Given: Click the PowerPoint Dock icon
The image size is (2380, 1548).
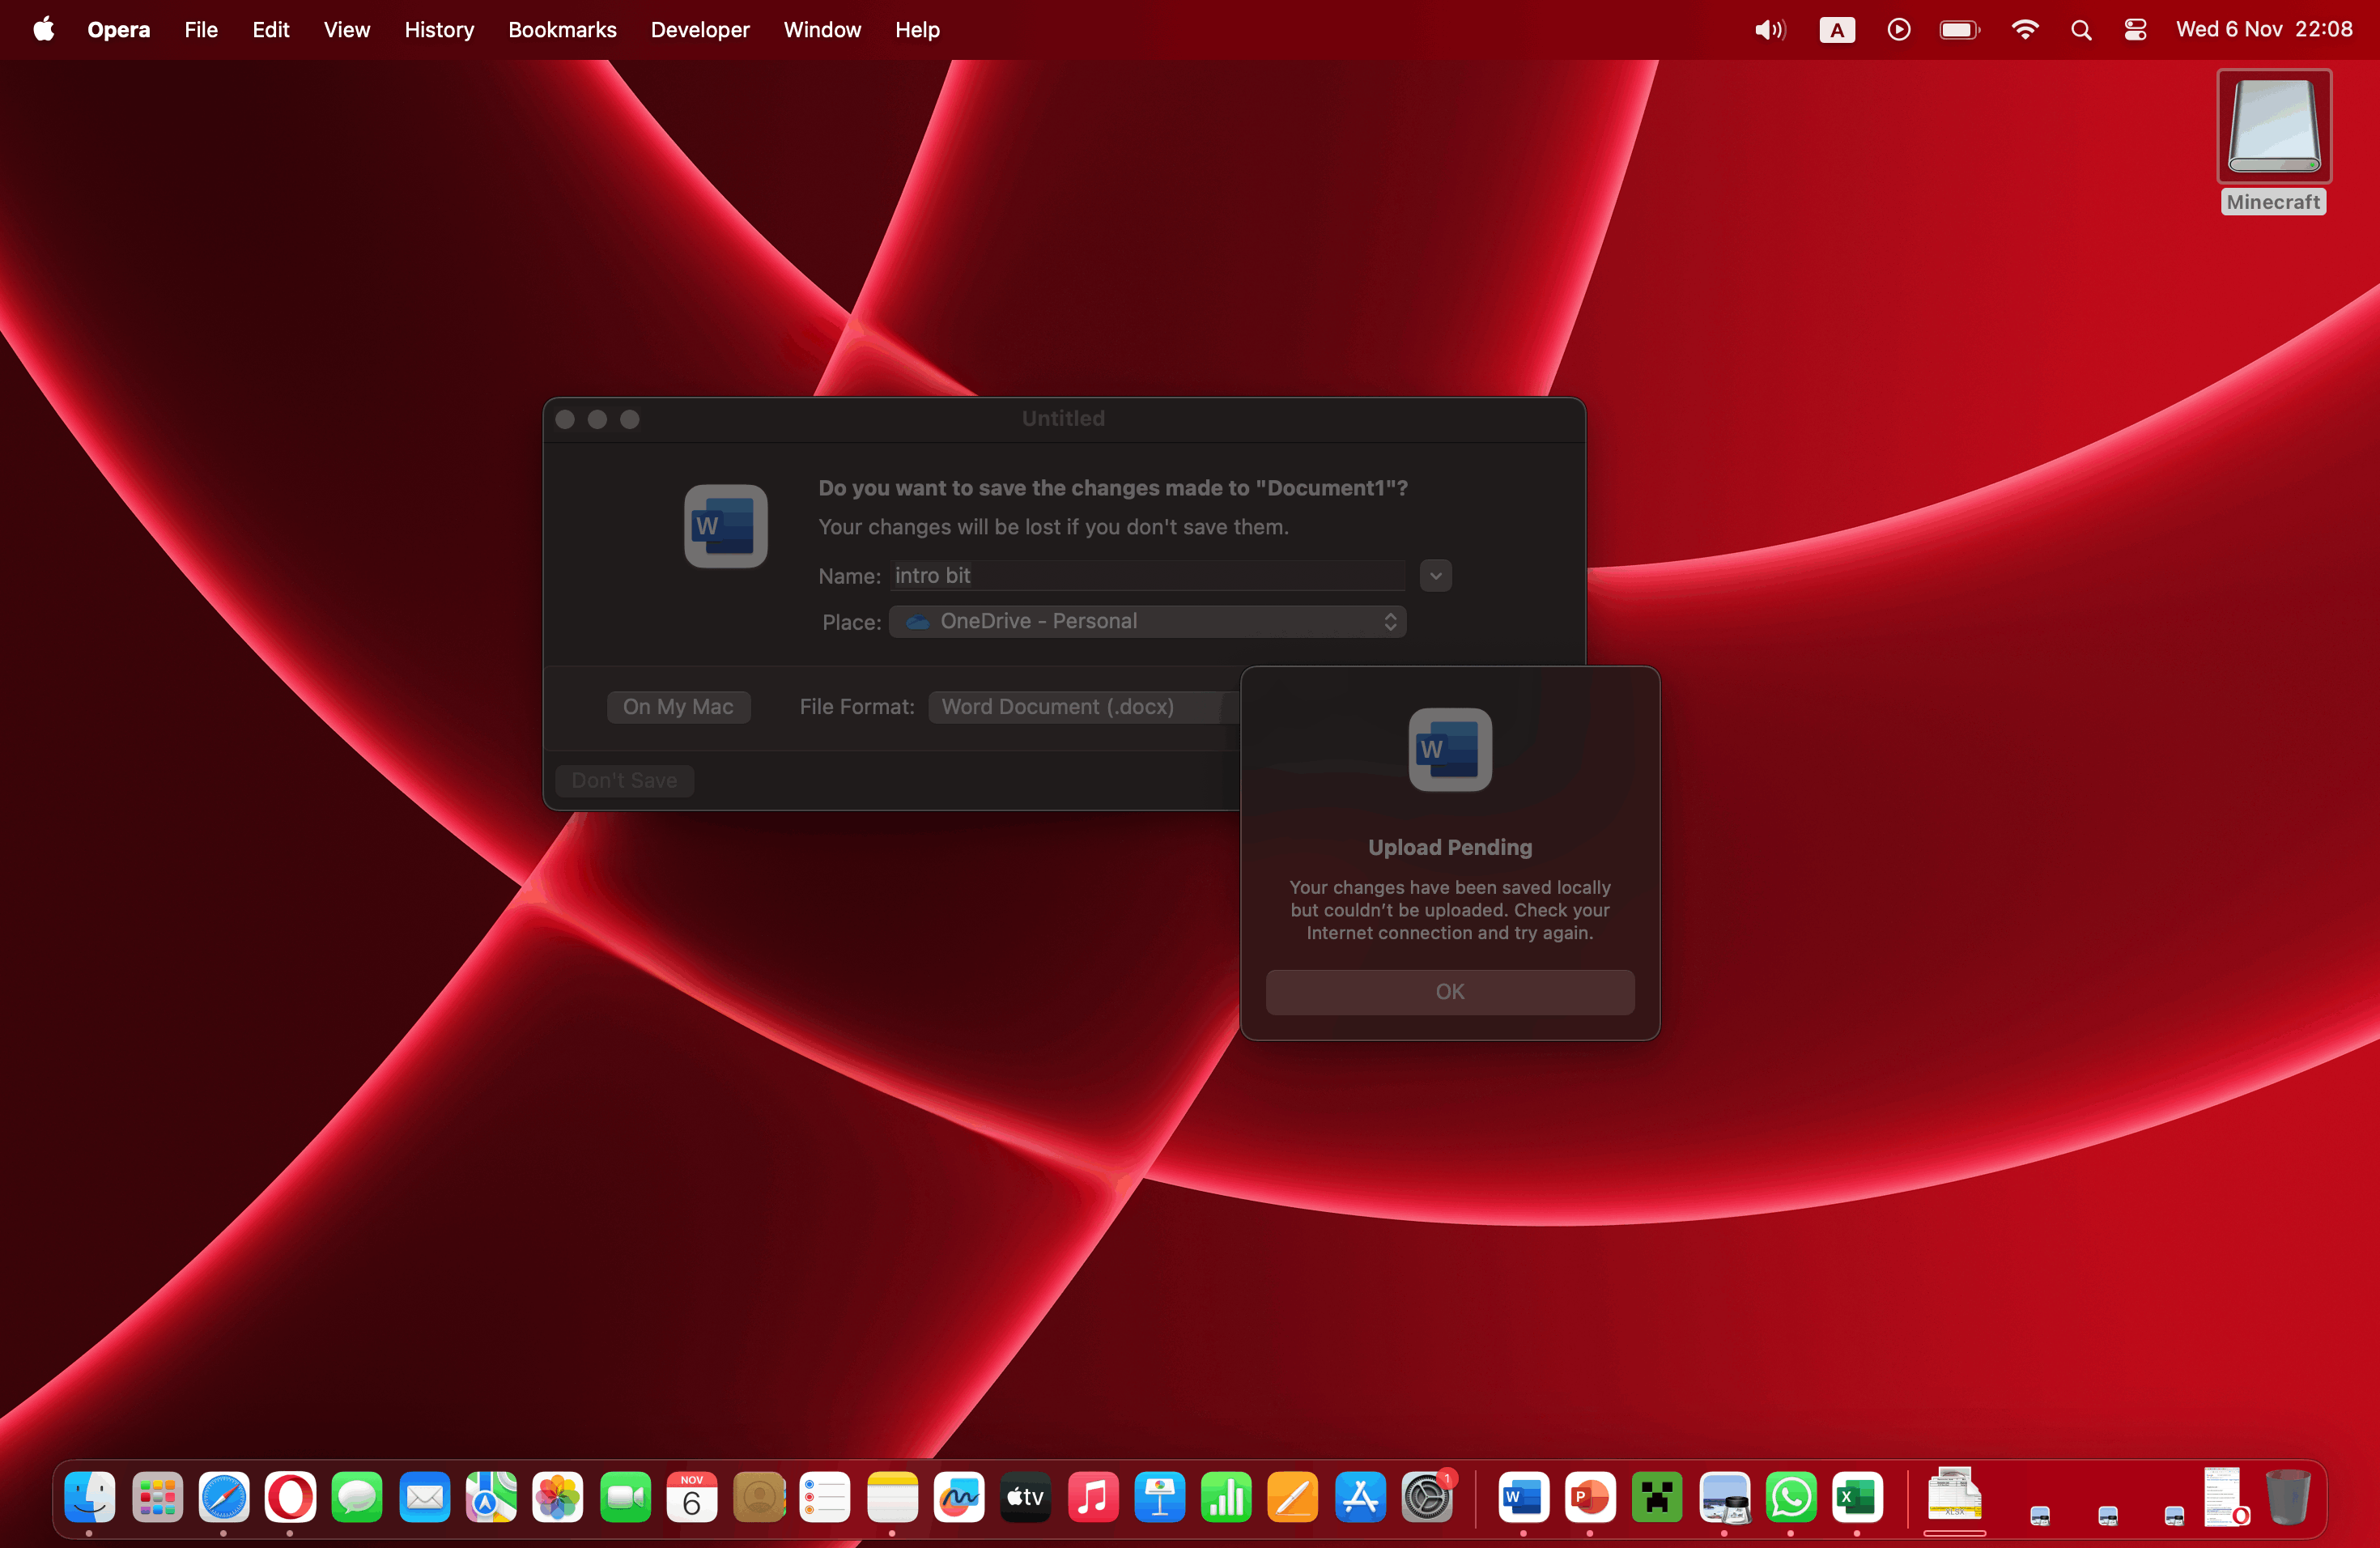Looking at the screenshot, I should pyautogui.click(x=1589, y=1497).
